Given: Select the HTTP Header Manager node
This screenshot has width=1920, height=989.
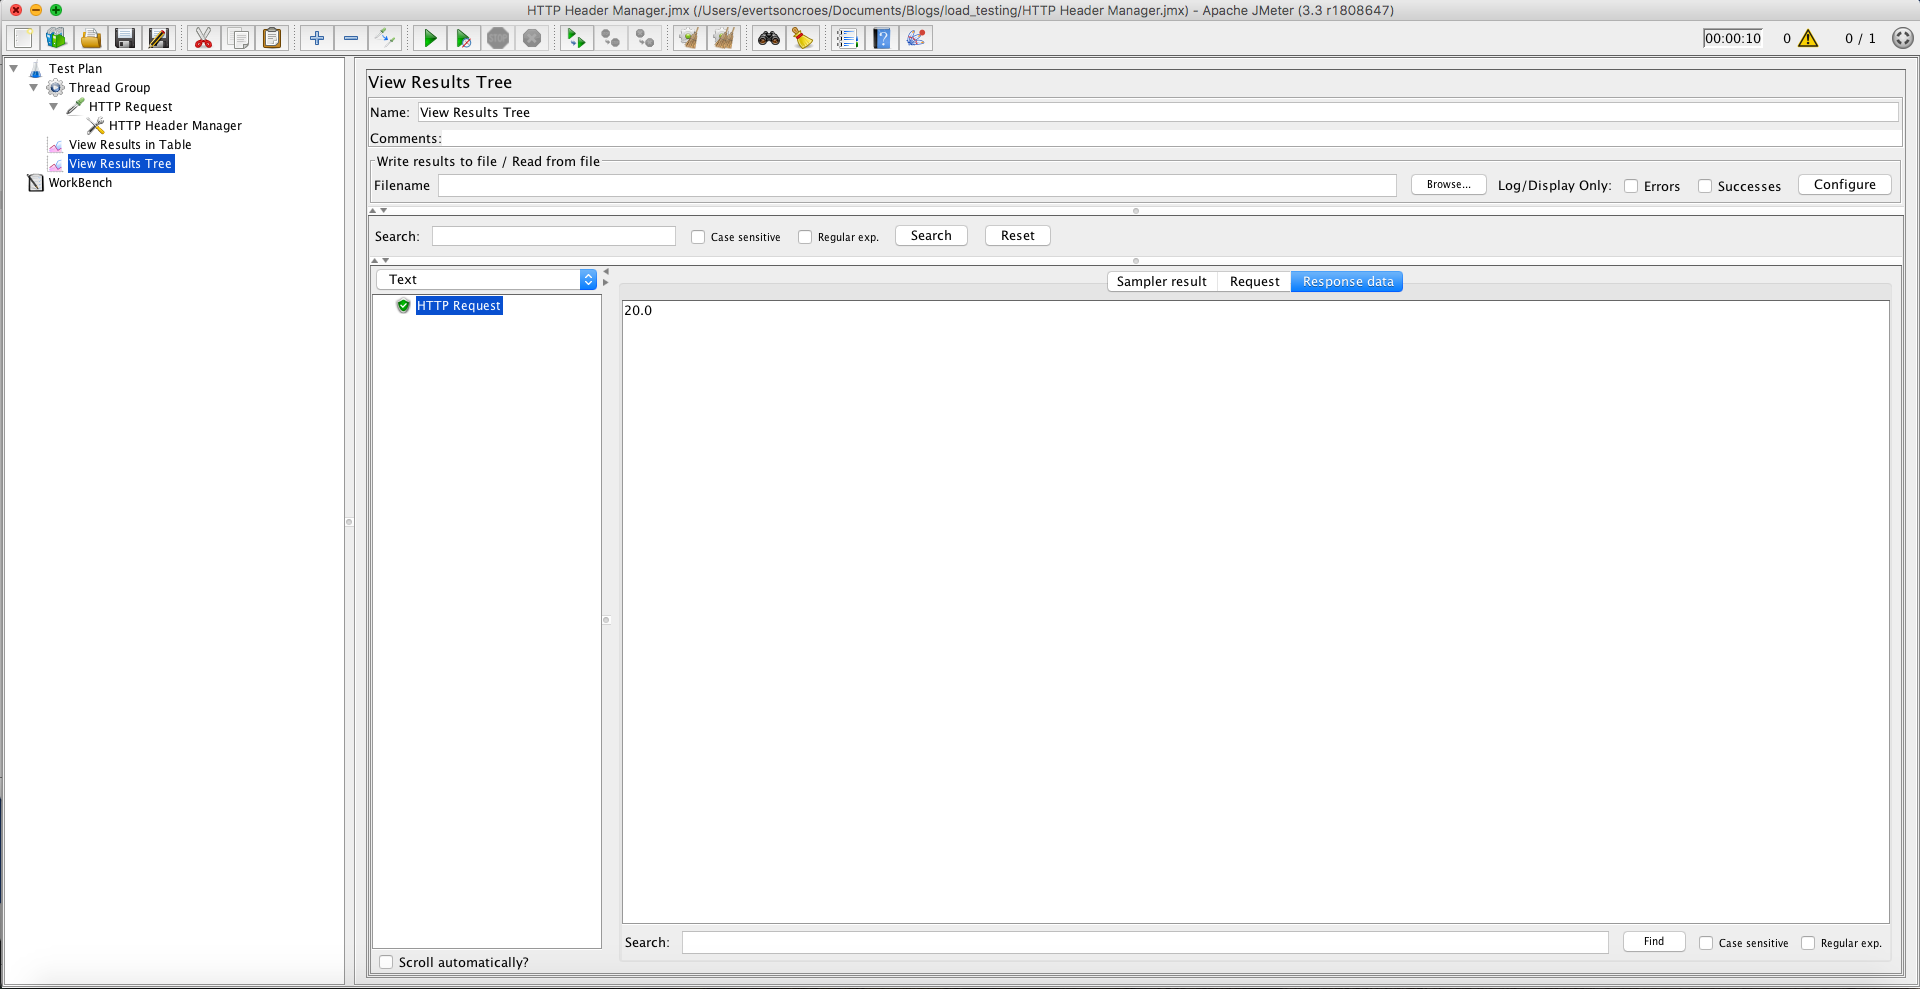Looking at the screenshot, I should (x=175, y=126).
